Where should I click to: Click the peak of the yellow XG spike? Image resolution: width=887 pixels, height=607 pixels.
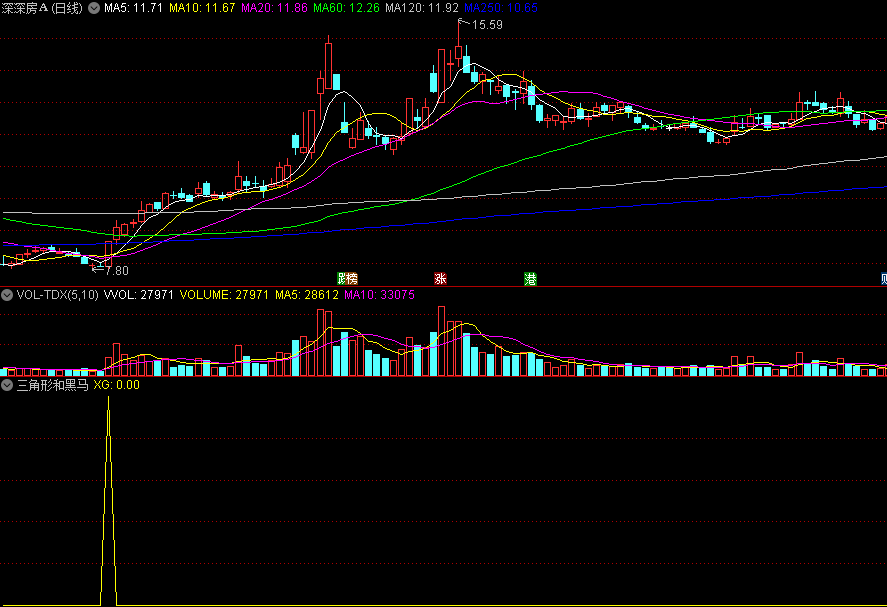click(x=109, y=398)
